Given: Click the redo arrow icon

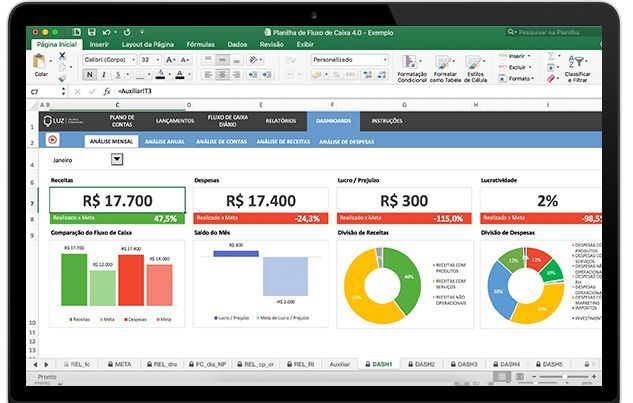Looking at the screenshot, I should coord(127,32).
